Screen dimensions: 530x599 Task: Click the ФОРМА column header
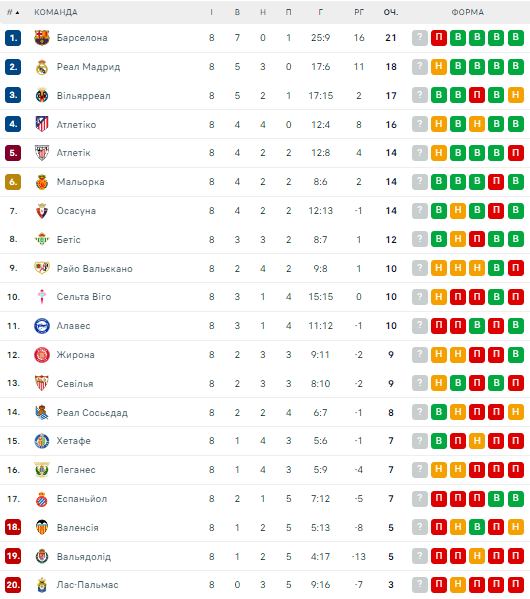click(468, 12)
